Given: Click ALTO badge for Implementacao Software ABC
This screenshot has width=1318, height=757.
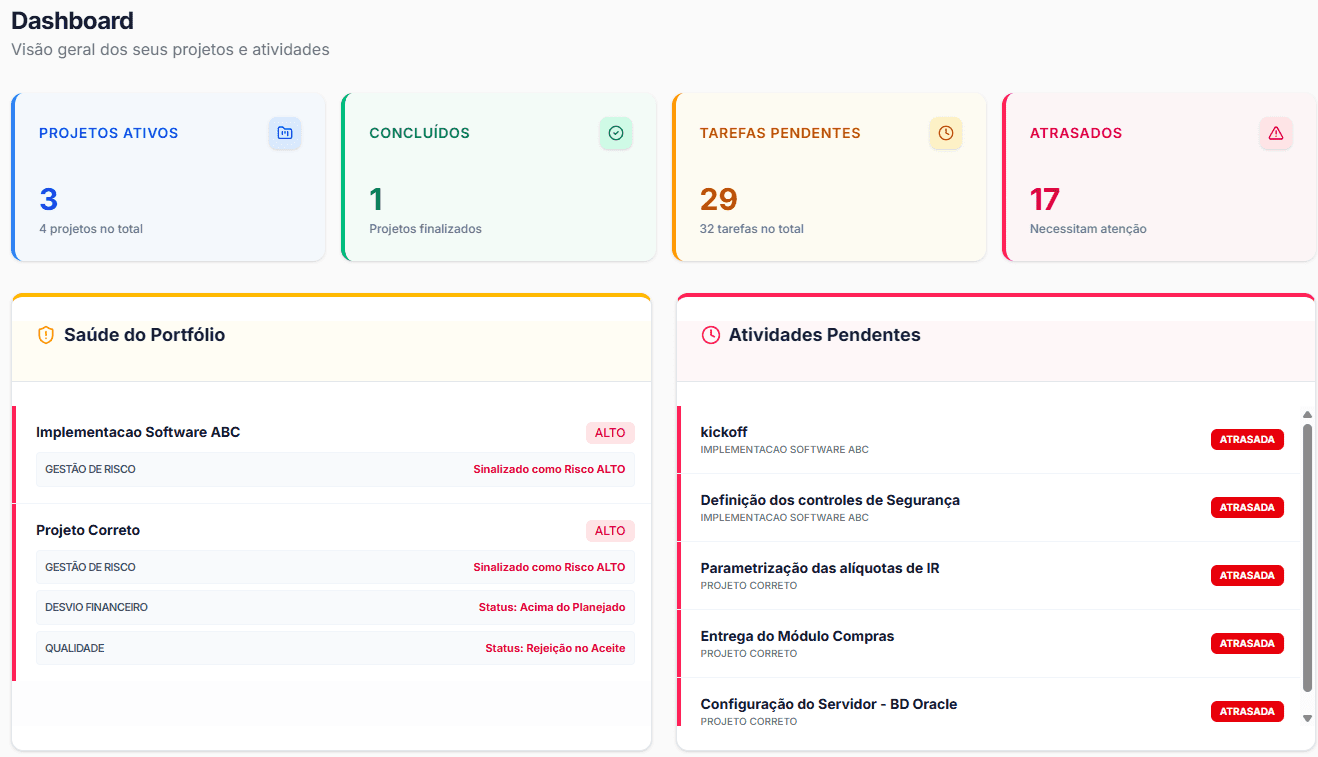Looking at the screenshot, I should [610, 433].
